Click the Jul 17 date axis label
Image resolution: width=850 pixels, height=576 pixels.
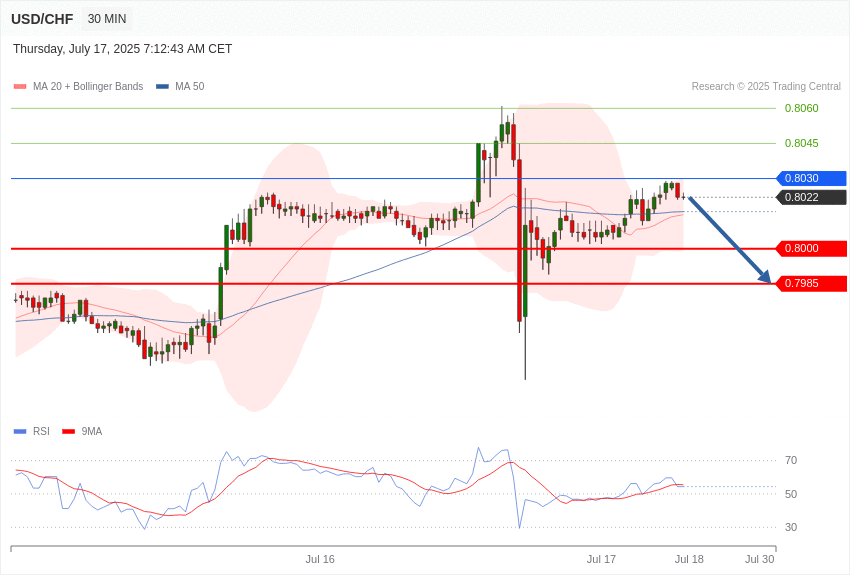click(601, 559)
